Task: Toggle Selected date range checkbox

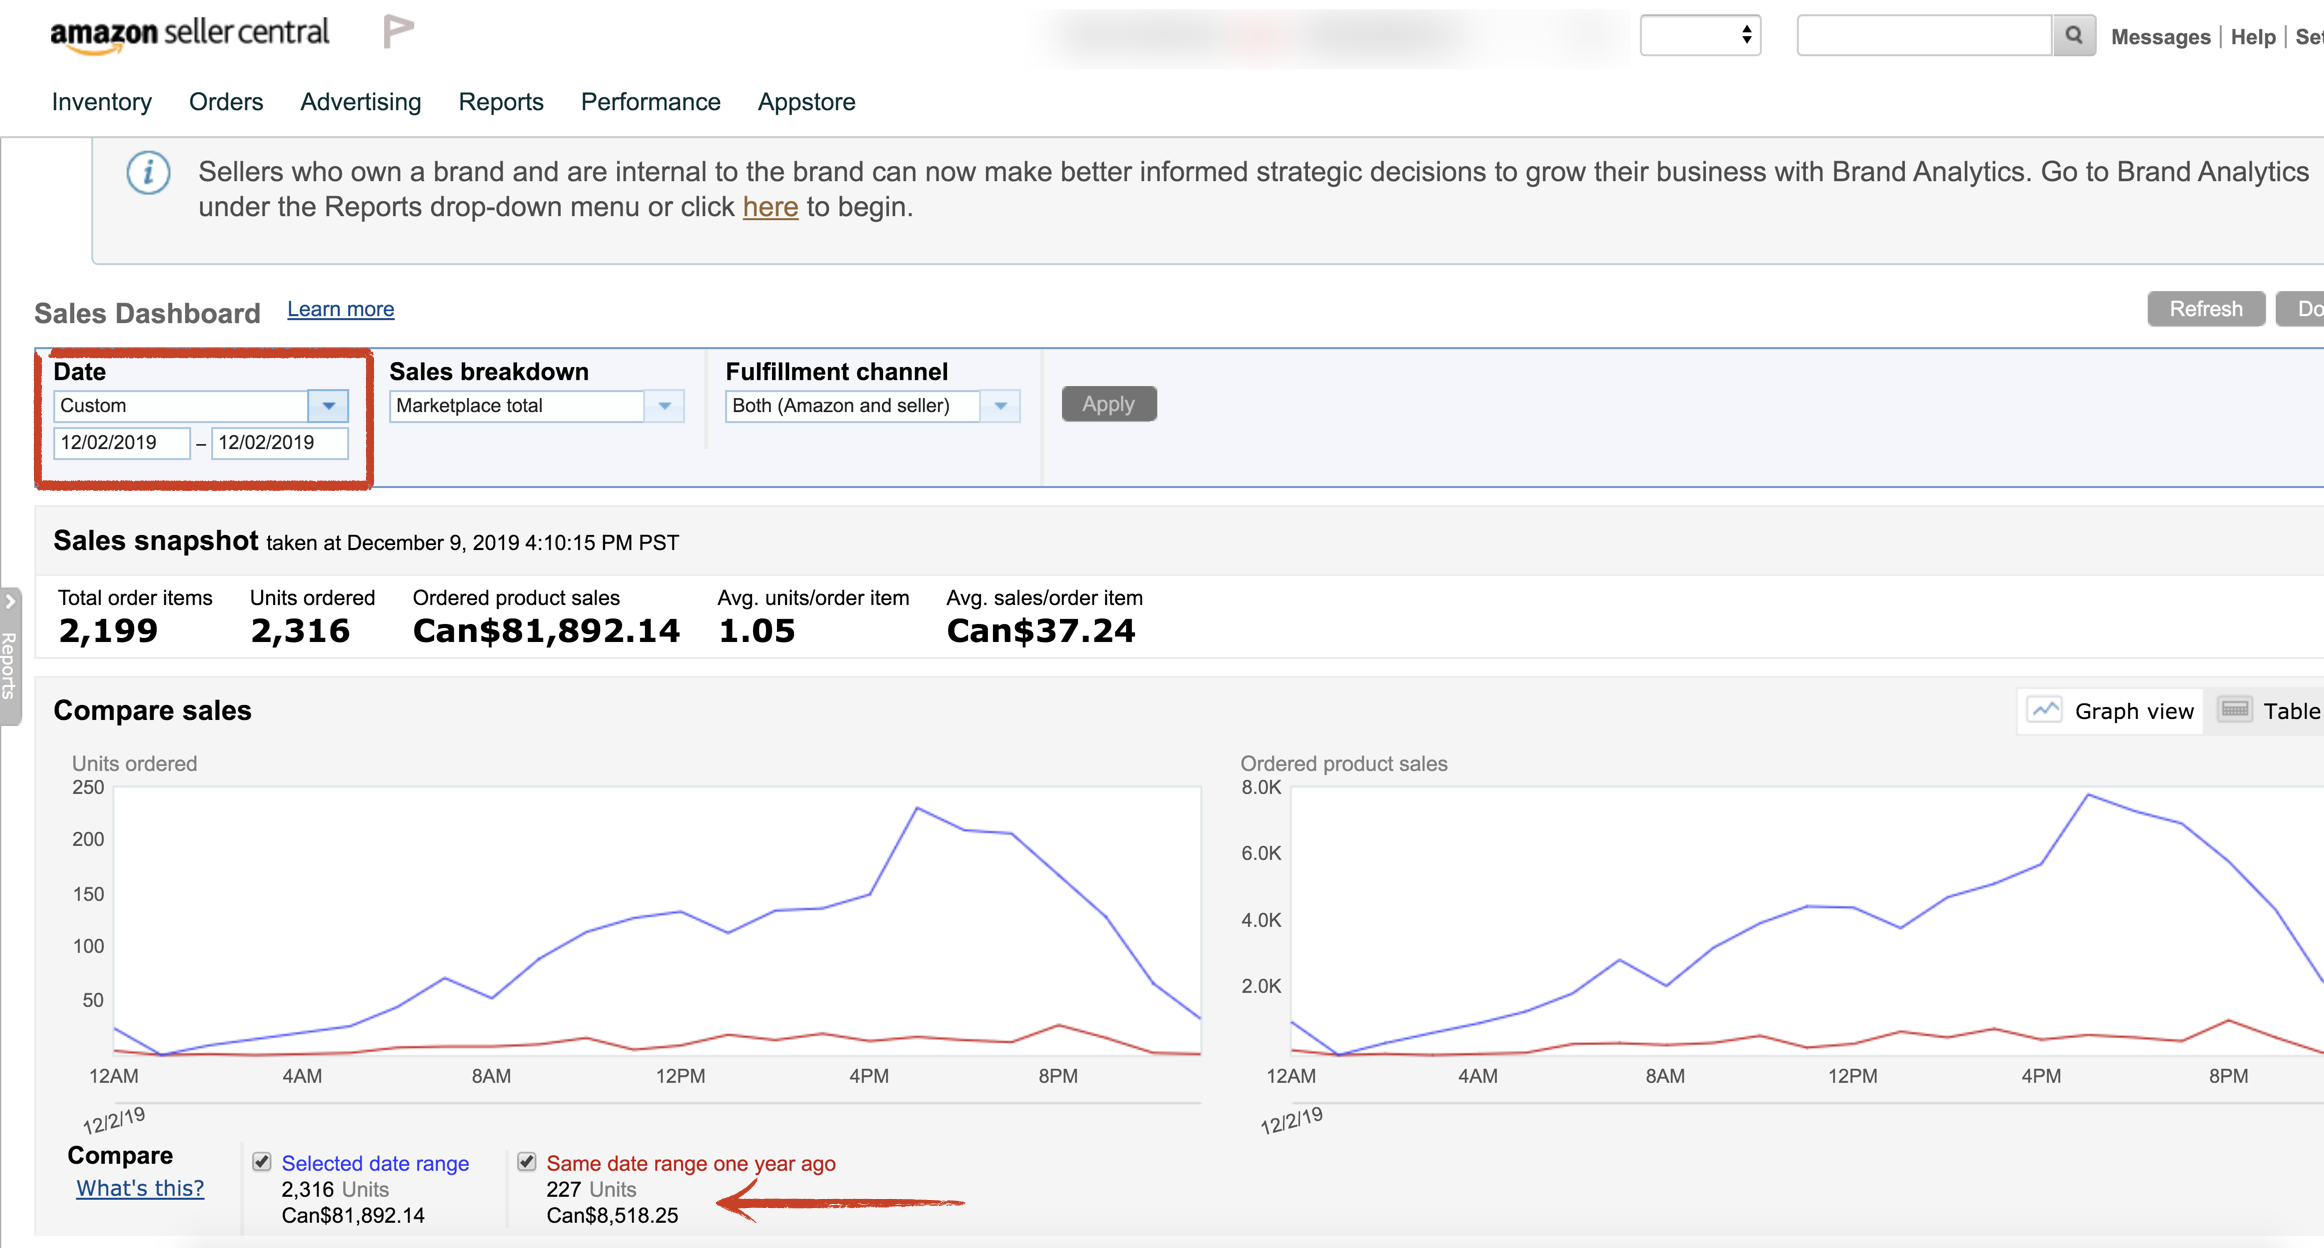Action: tap(262, 1162)
